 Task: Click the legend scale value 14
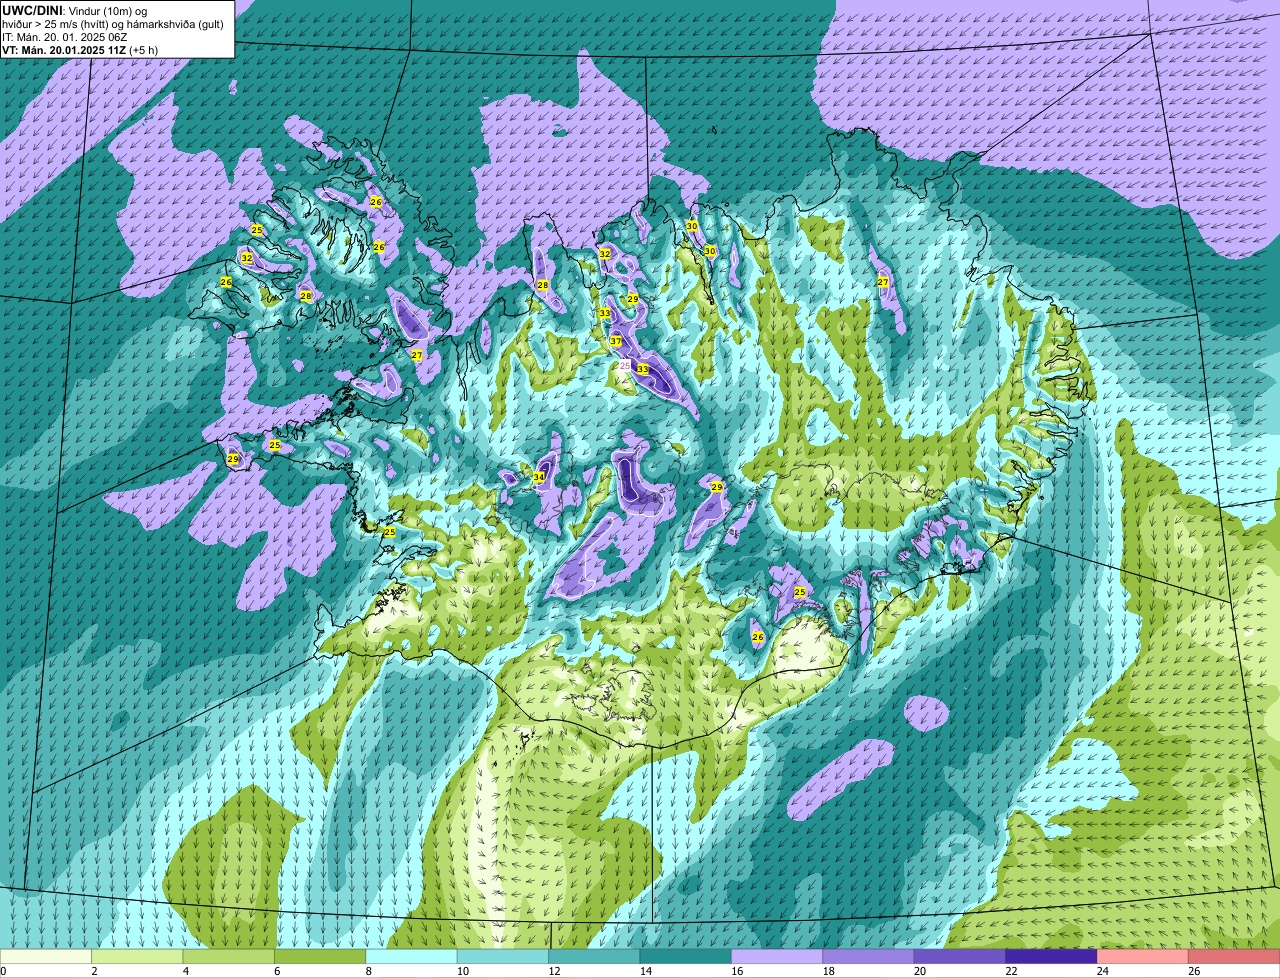pyautogui.click(x=646, y=971)
